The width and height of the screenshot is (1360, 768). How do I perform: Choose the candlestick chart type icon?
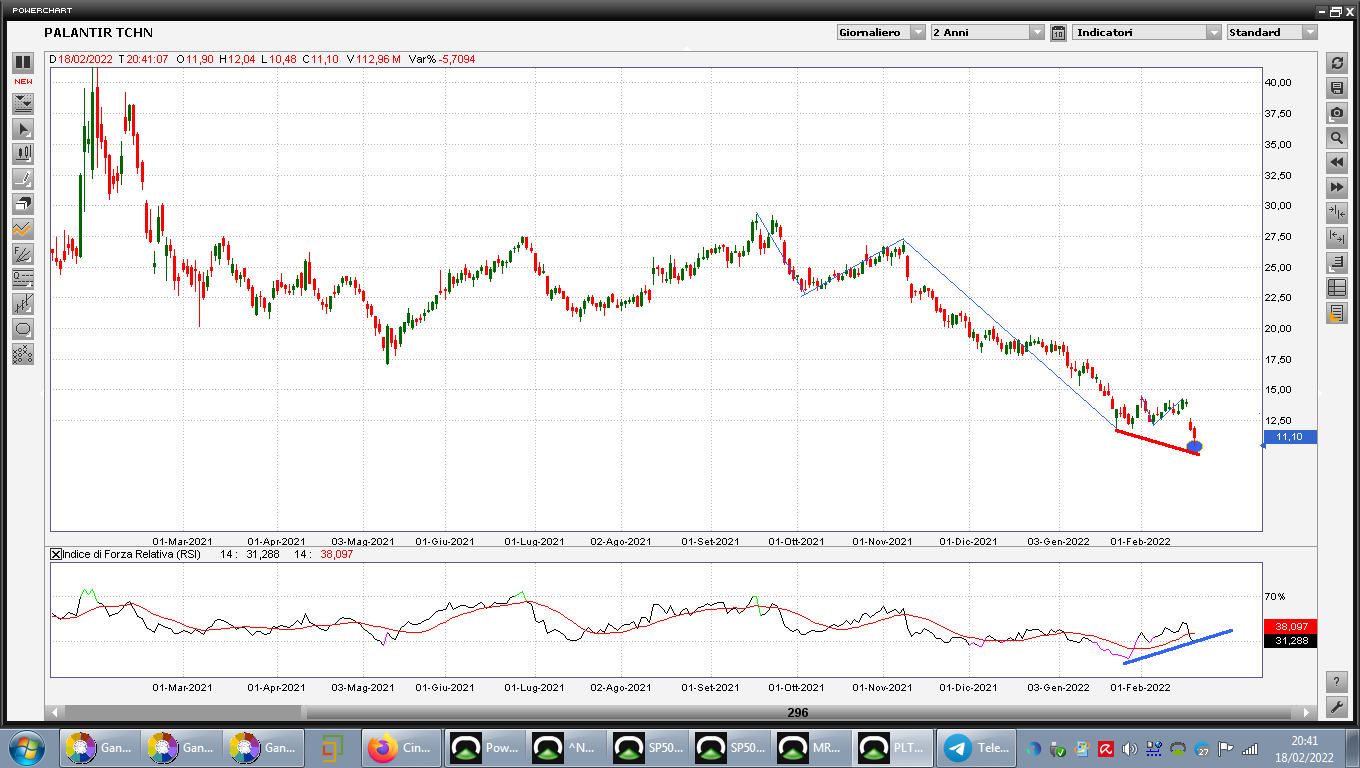click(22, 154)
